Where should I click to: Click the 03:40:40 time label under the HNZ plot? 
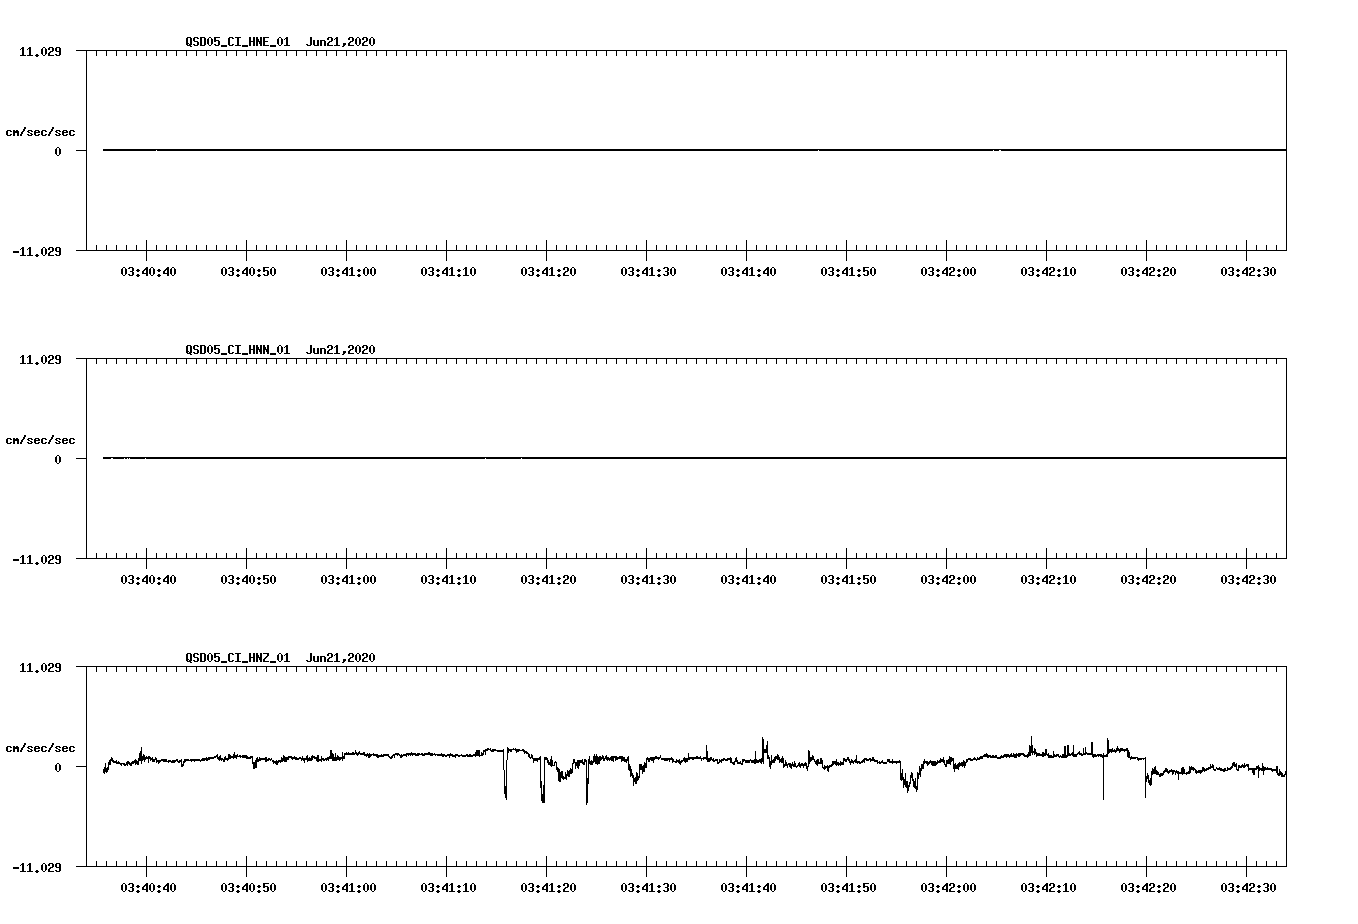[x=148, y=888]
